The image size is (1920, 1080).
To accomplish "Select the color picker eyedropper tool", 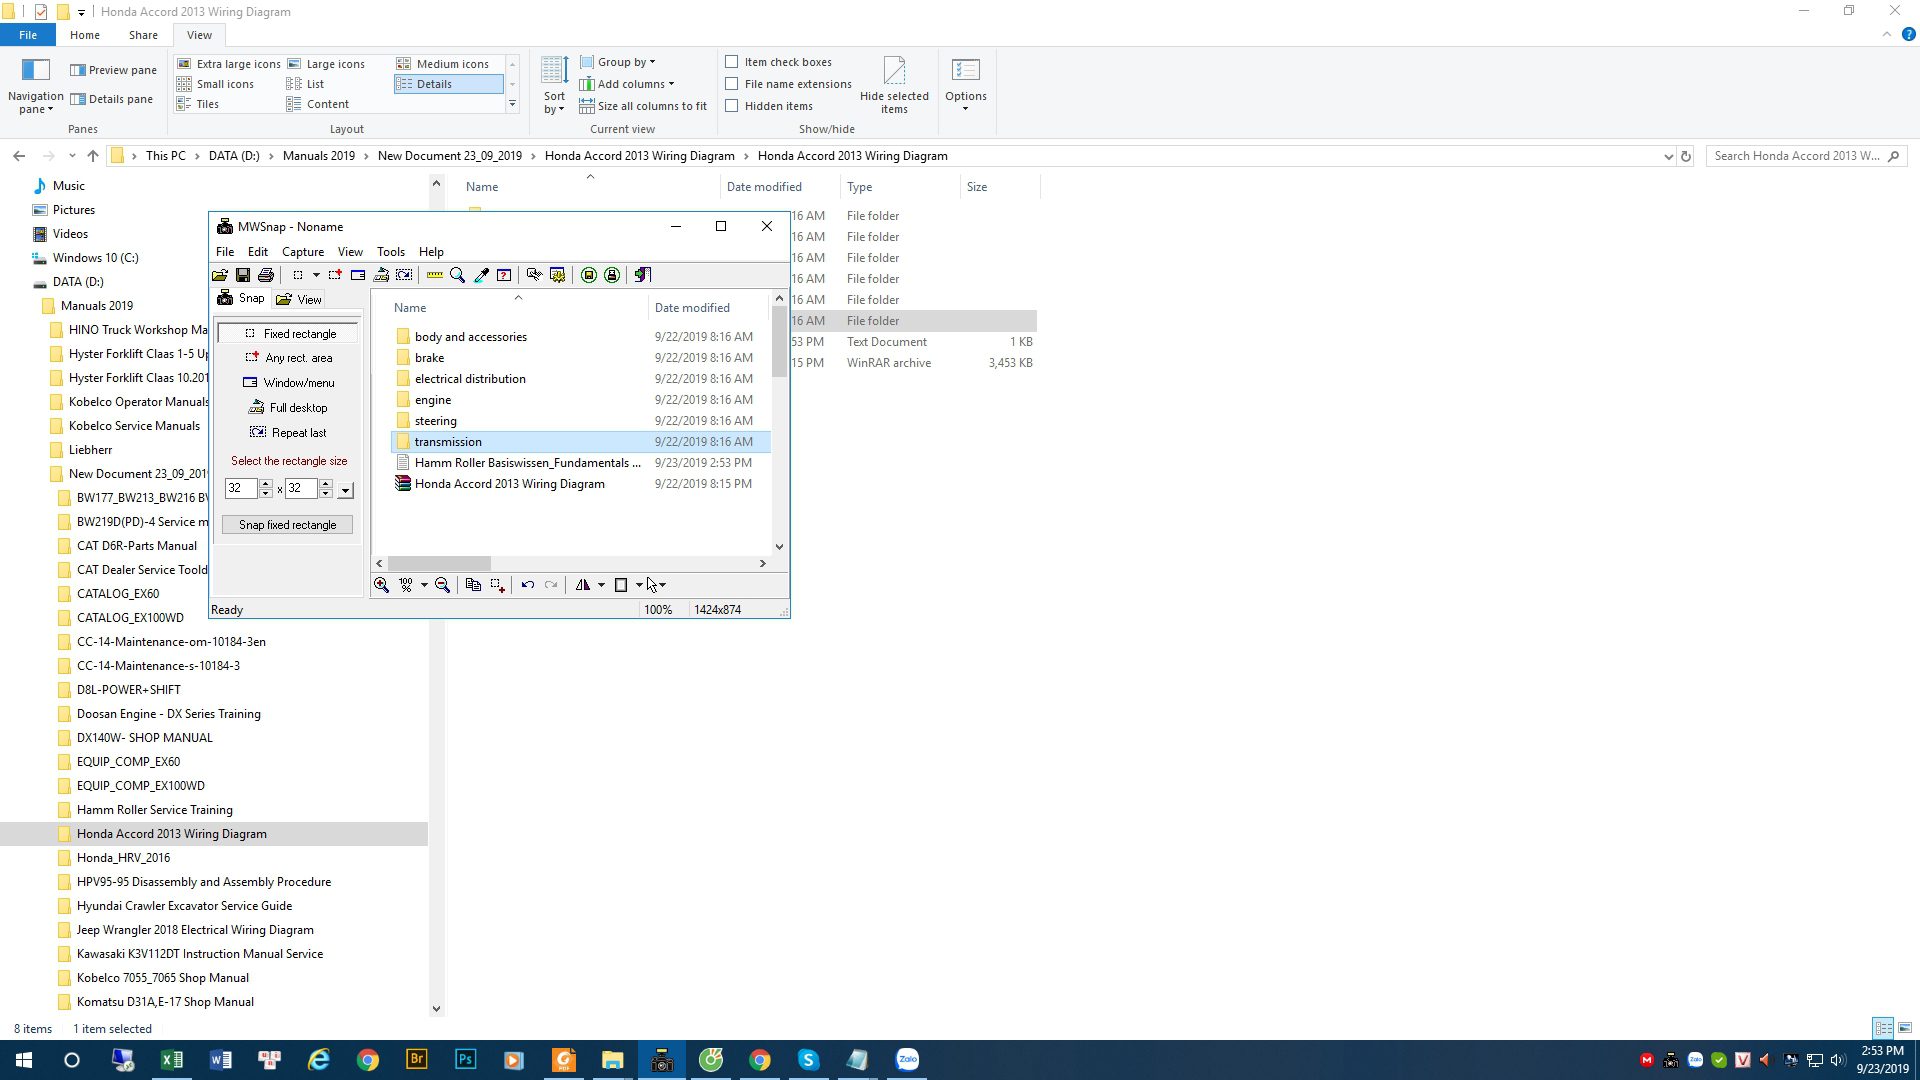I will point(481,275).
